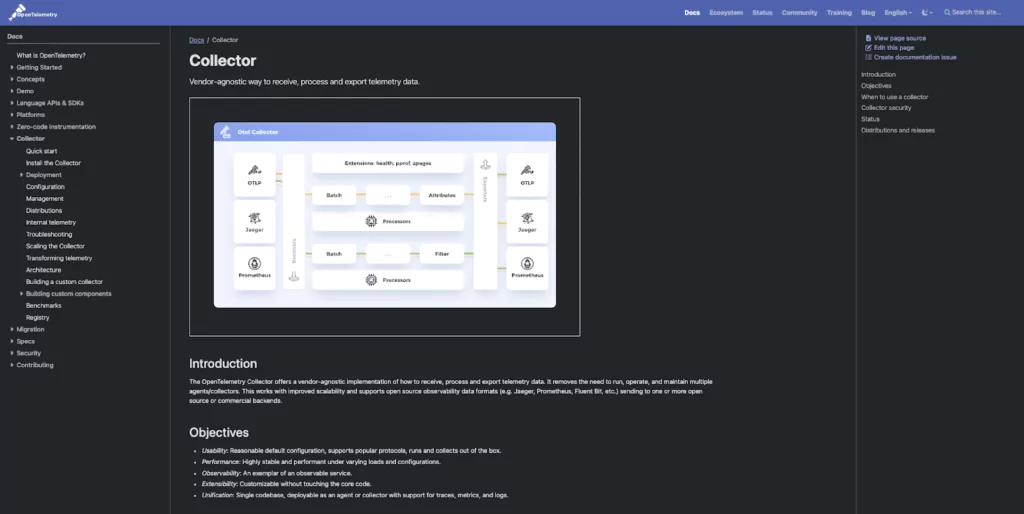Open the Registry sidebar link
This screenshot has height=514, width=1024.
tap(38, 317)
